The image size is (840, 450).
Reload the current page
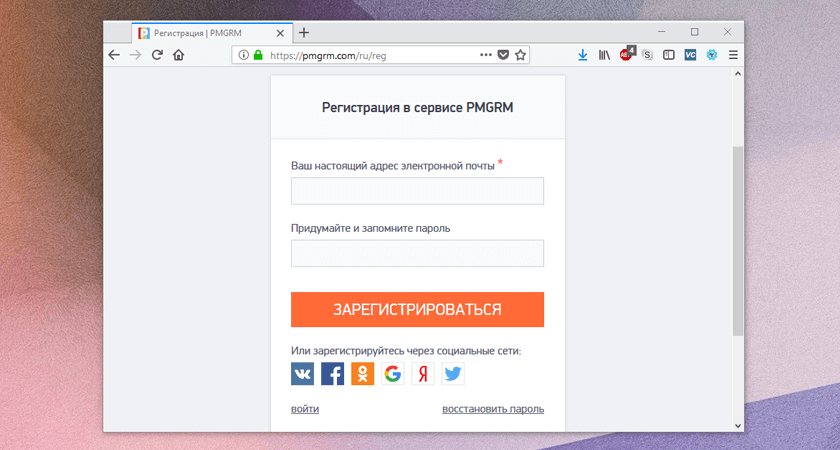tap(157, 55)
